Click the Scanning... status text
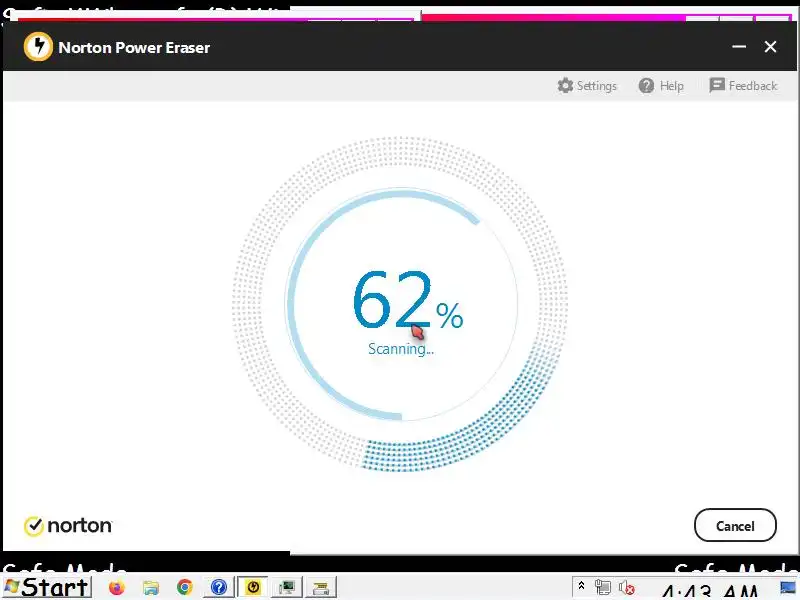The width and height of the screenshot is (800, 600). [x=401, y=349]
